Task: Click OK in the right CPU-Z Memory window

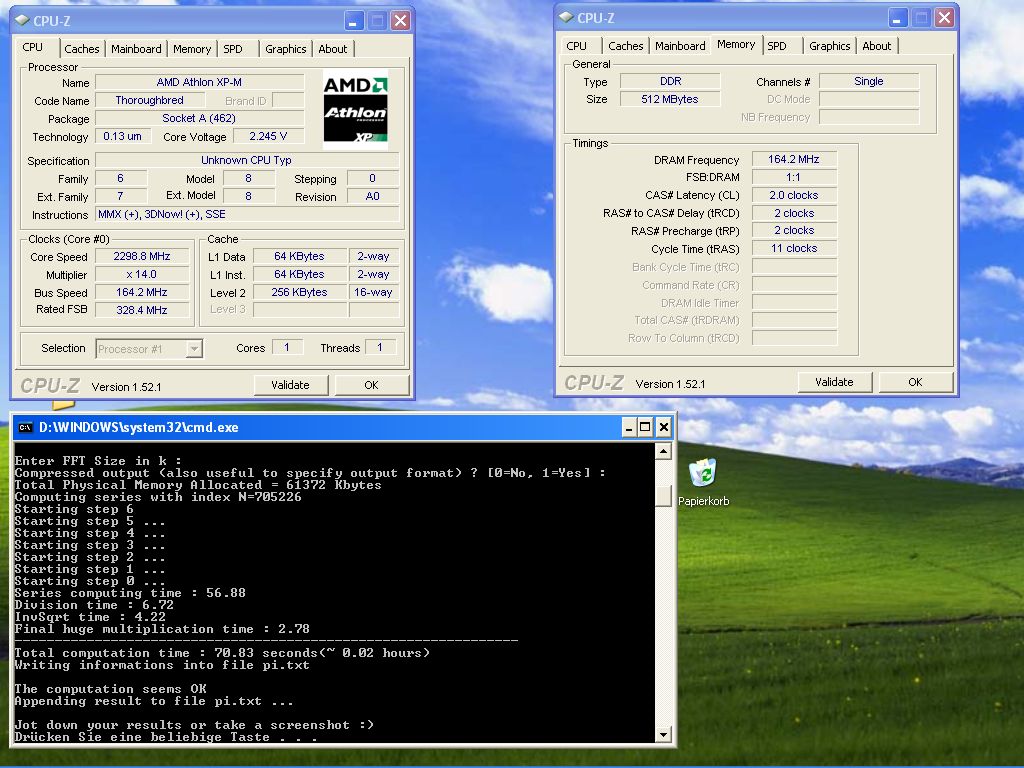Action: [x=915, y=382]
